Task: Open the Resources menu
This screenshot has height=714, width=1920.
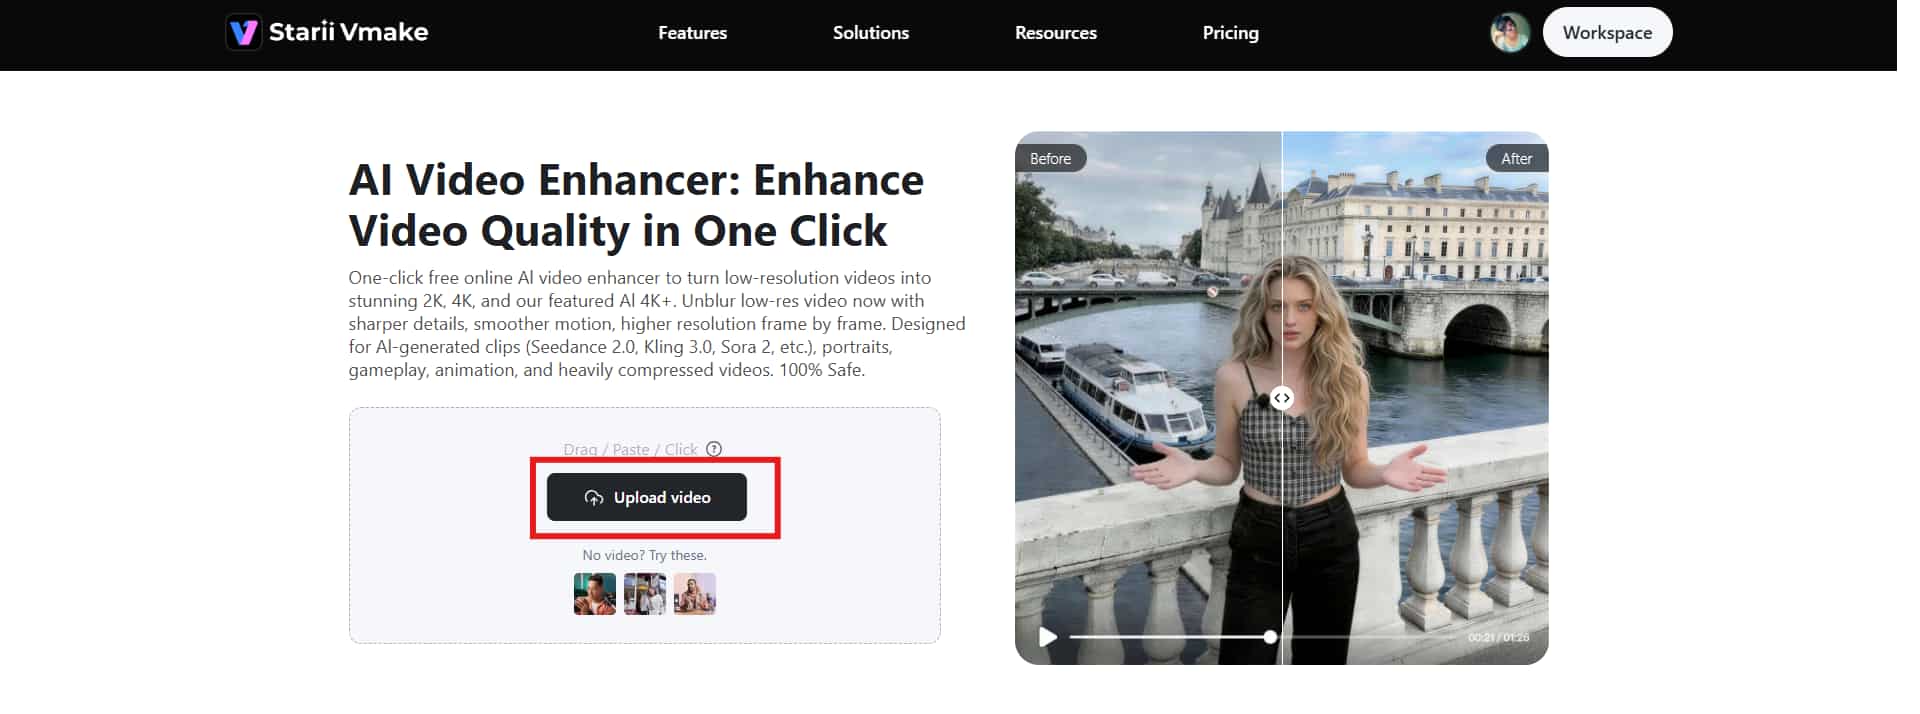Action: [1056, 33]
